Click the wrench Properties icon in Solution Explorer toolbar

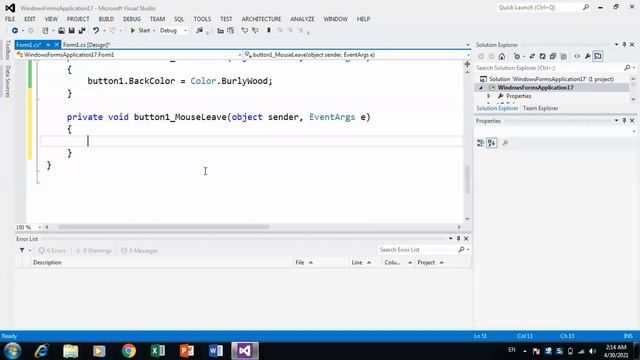[x=588, y=56]
